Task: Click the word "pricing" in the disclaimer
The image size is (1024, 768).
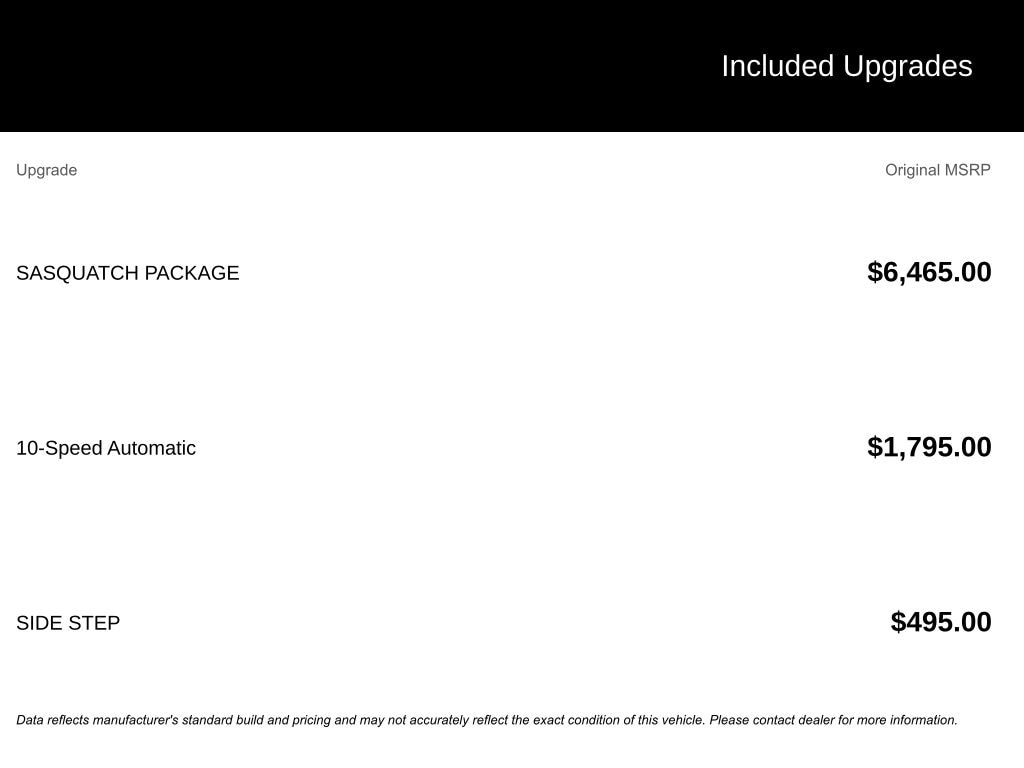Action: 312,720
